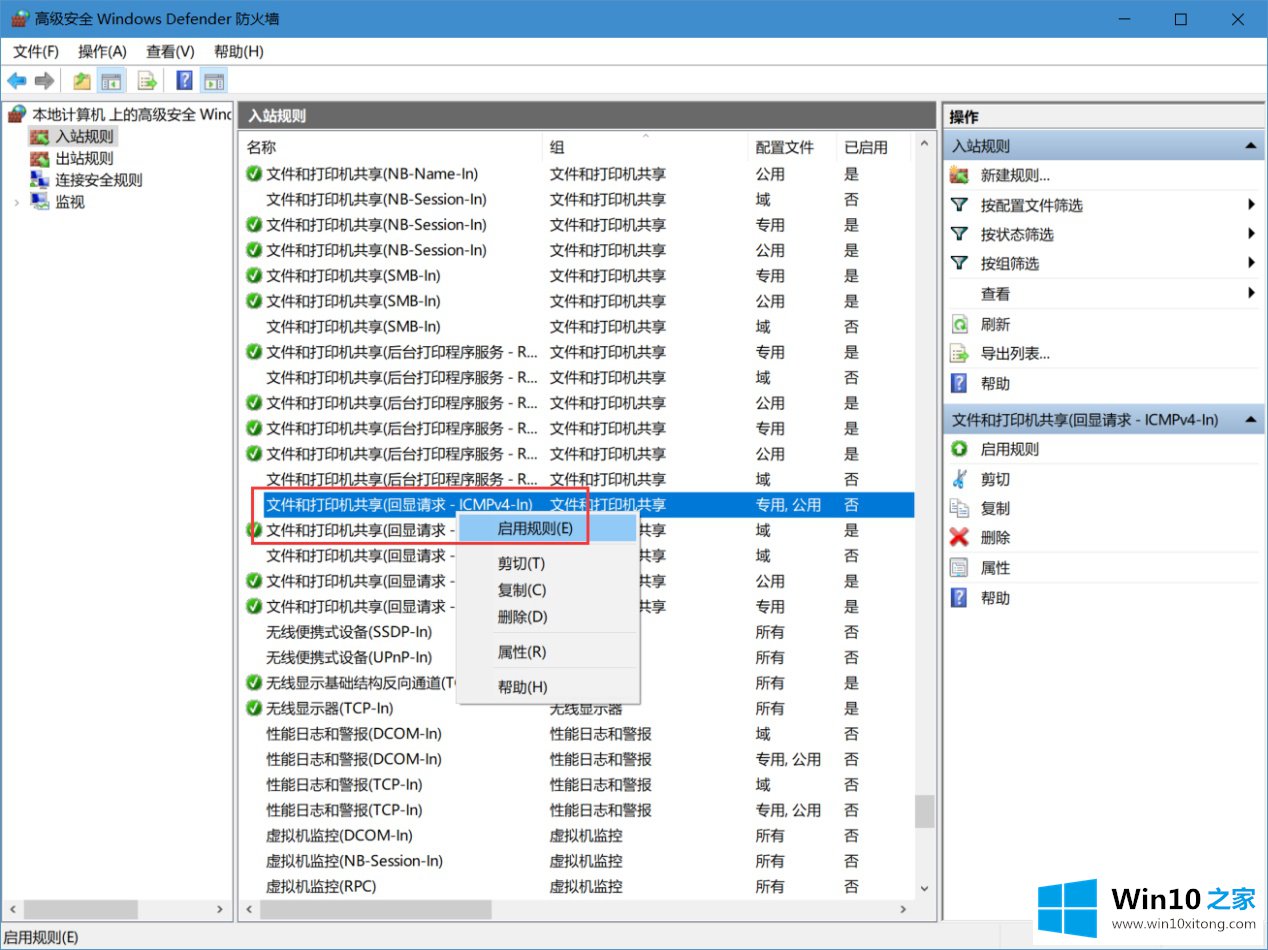Screen dimensions: 1268x950
Task: Sort rules by 名称 column header
Action: point(392,147)
